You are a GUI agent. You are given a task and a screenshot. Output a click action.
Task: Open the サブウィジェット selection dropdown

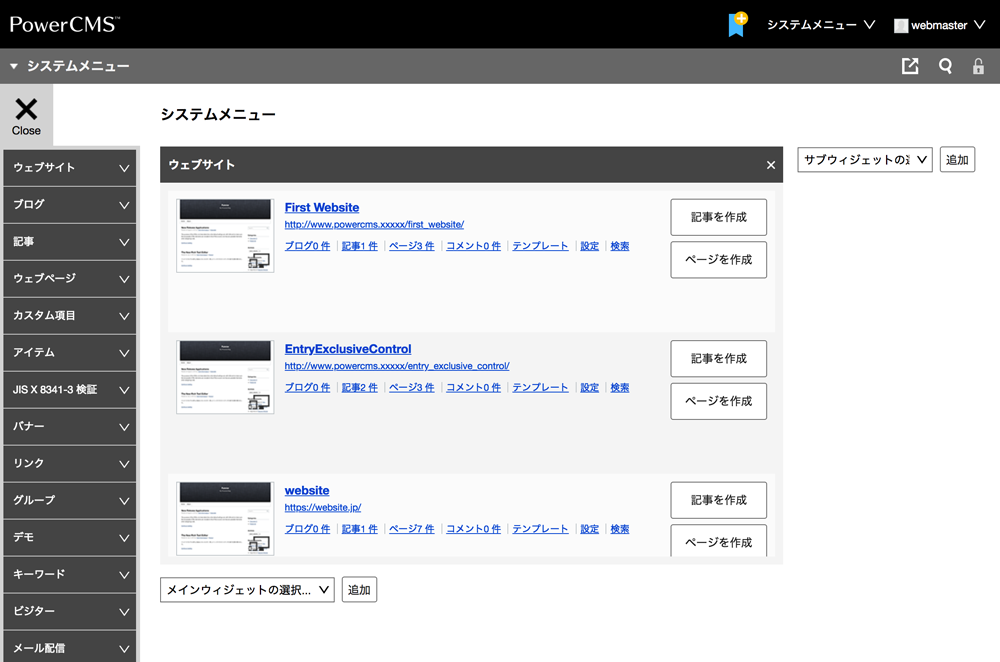pos(864,160)
